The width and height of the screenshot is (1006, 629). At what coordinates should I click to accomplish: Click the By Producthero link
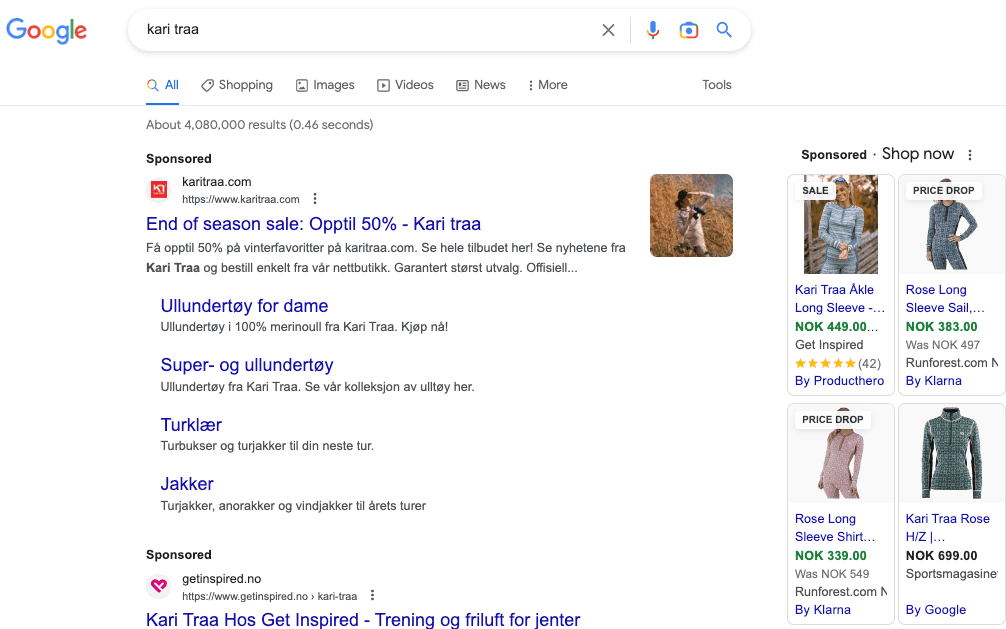tap(839, 381)
